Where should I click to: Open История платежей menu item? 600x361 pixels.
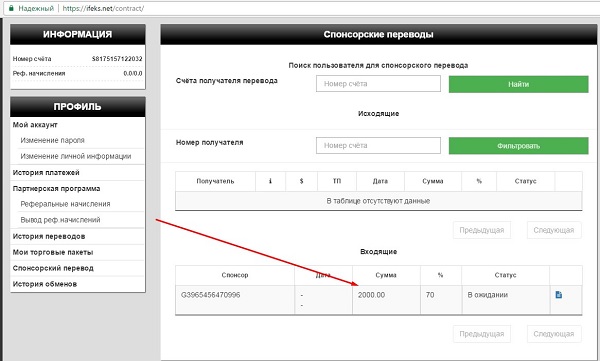(46, 173)
